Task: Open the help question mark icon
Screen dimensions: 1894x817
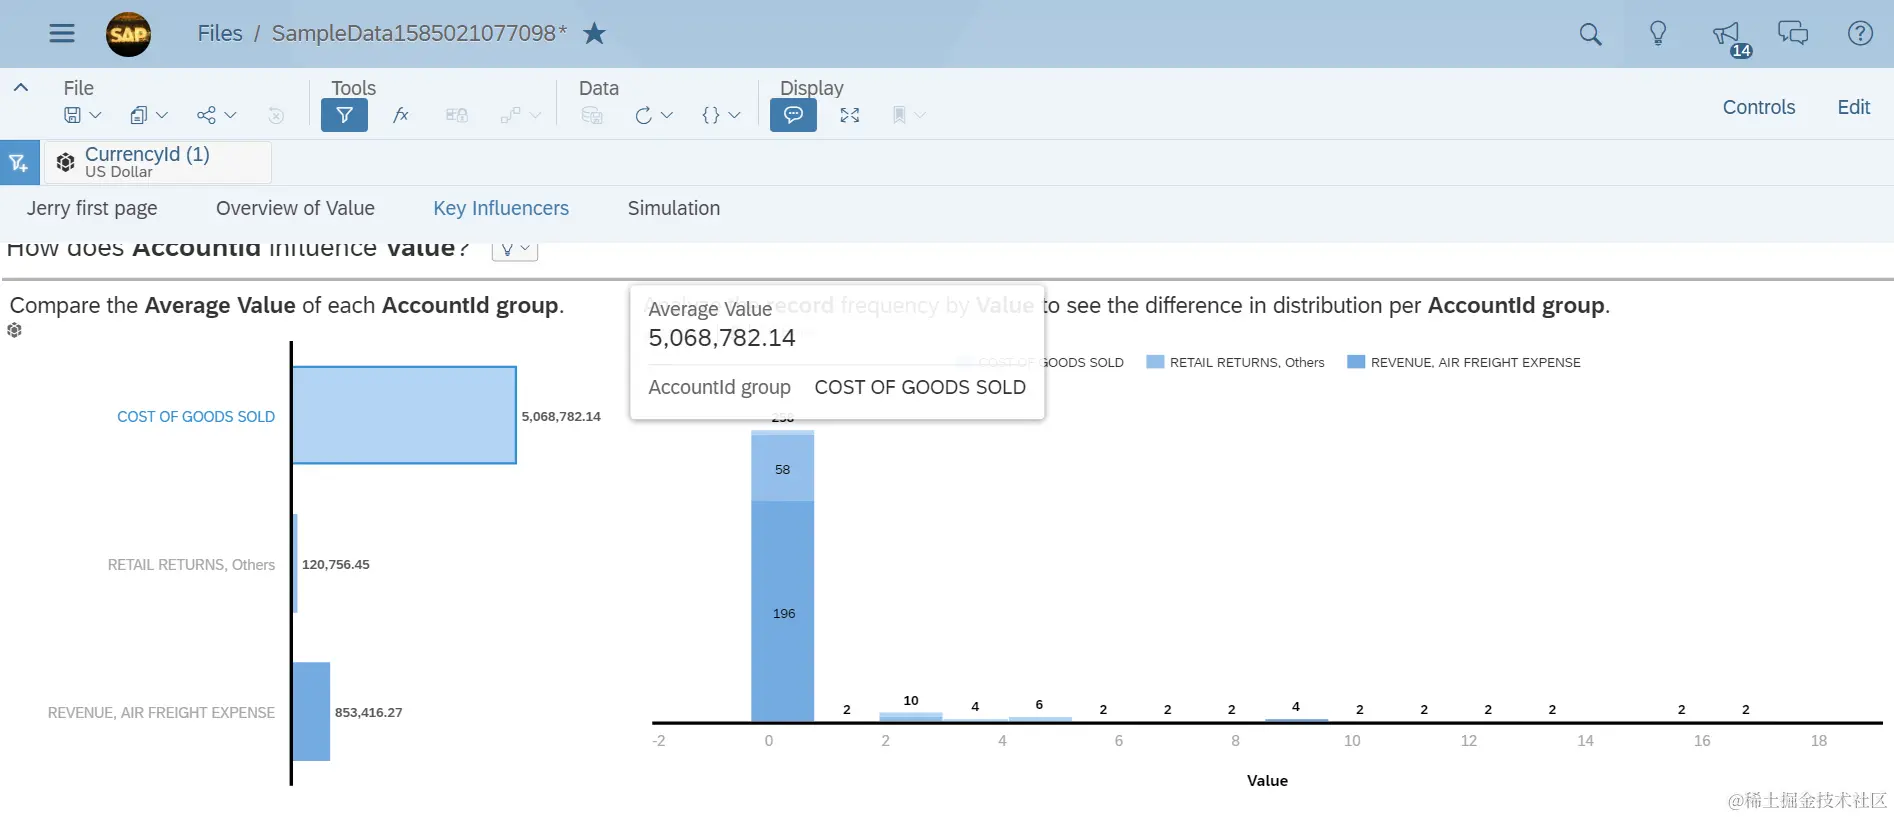Action: click(x=1860, y=33)
